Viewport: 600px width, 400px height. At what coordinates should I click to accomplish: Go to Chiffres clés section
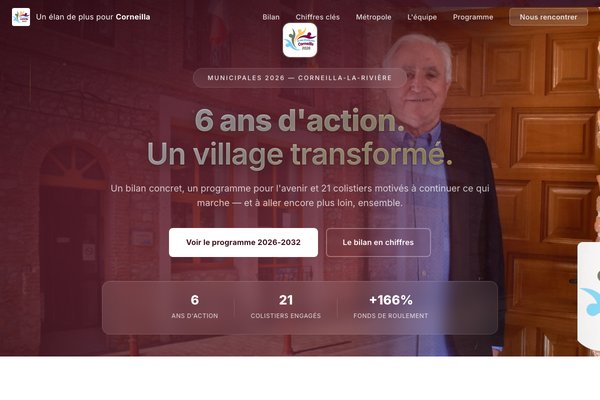(318, 17)
